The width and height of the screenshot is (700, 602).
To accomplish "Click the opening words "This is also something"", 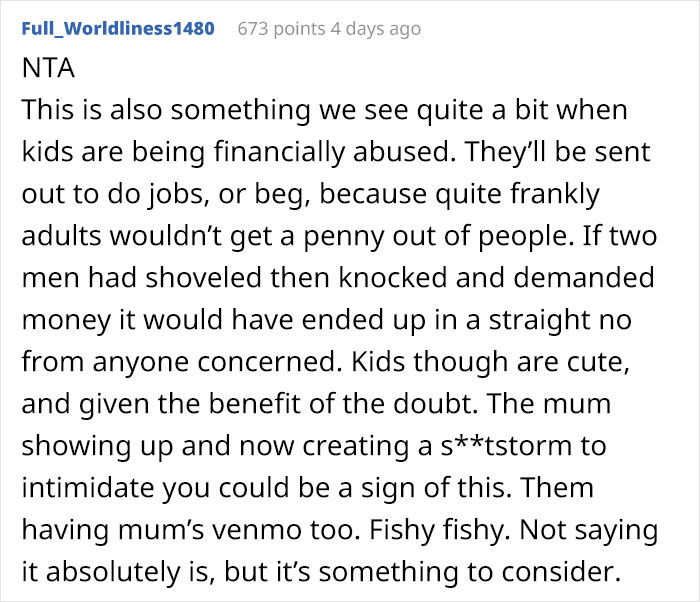I will tap(166, 110).
